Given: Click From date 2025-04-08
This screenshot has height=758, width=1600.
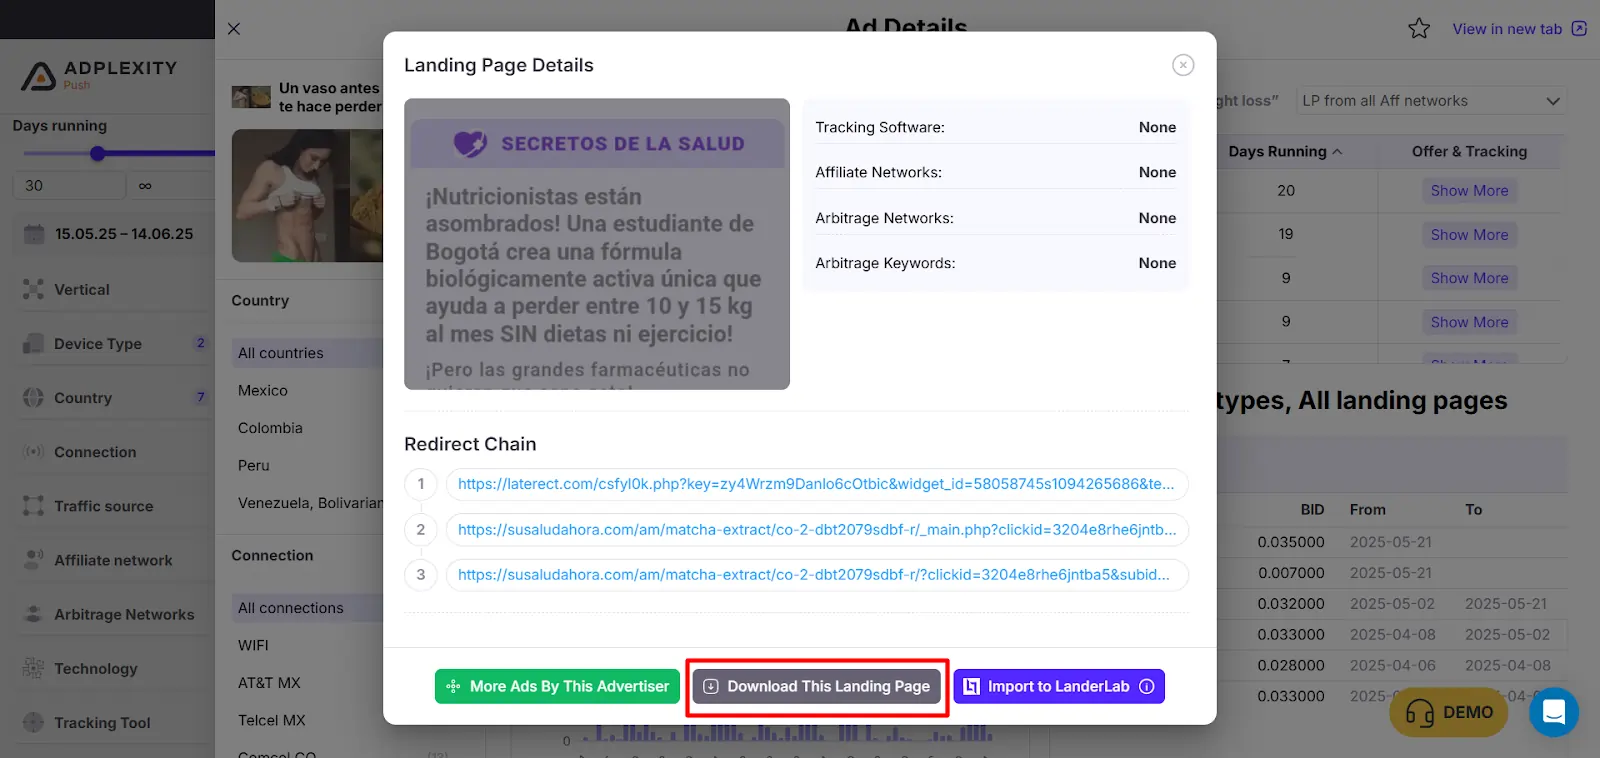Looking at the screenshot, I should click(1392, 635).
